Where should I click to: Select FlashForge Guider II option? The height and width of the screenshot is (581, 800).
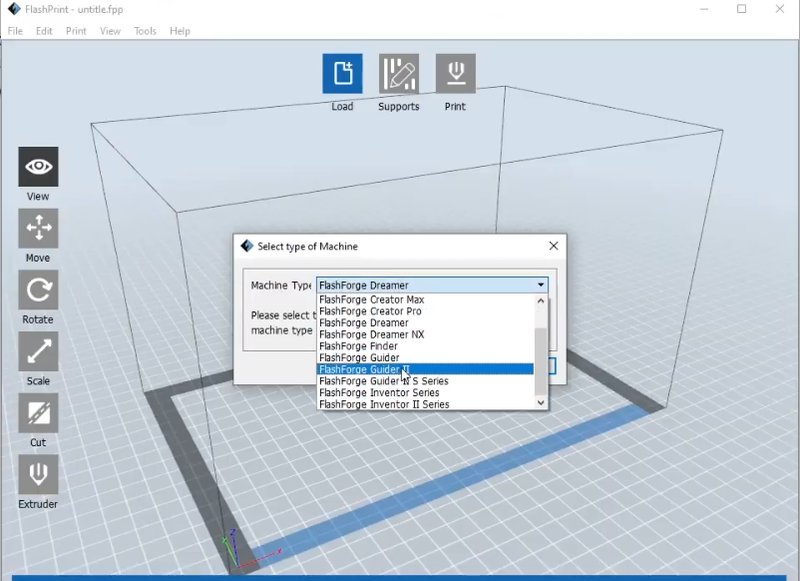[364, 369]
